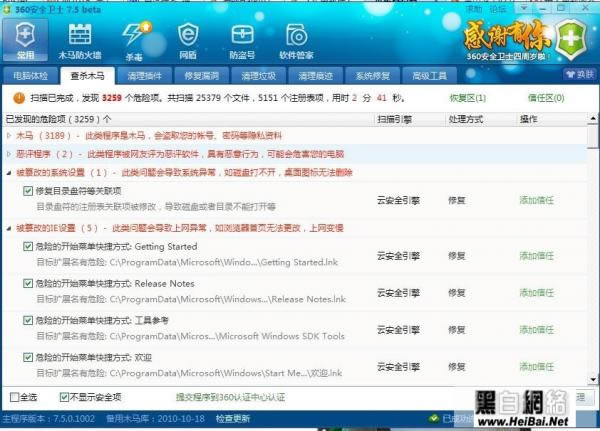Uncheck the 欢迎 shortcut checkbox
This screenshot has width=600, height=431.
[28, 357]
